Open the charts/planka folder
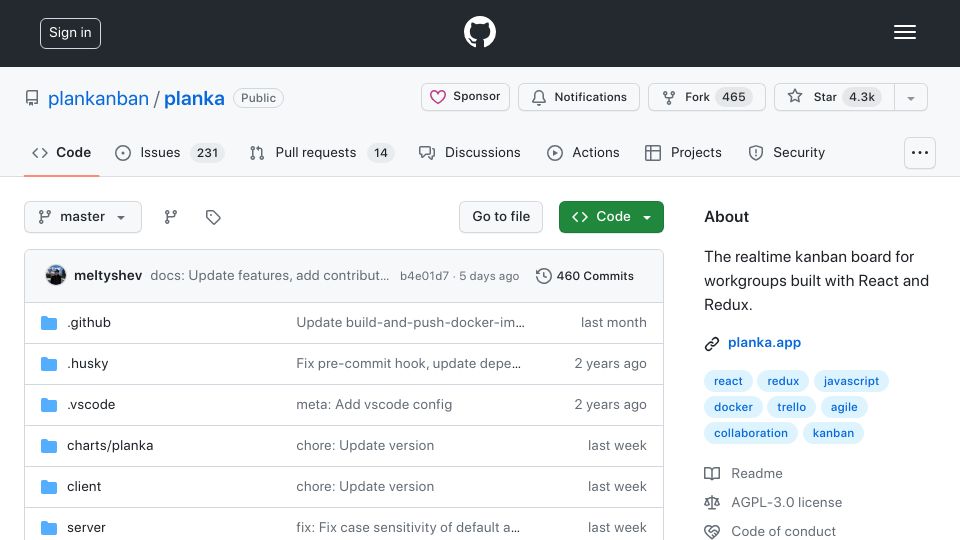 [110, 446]
